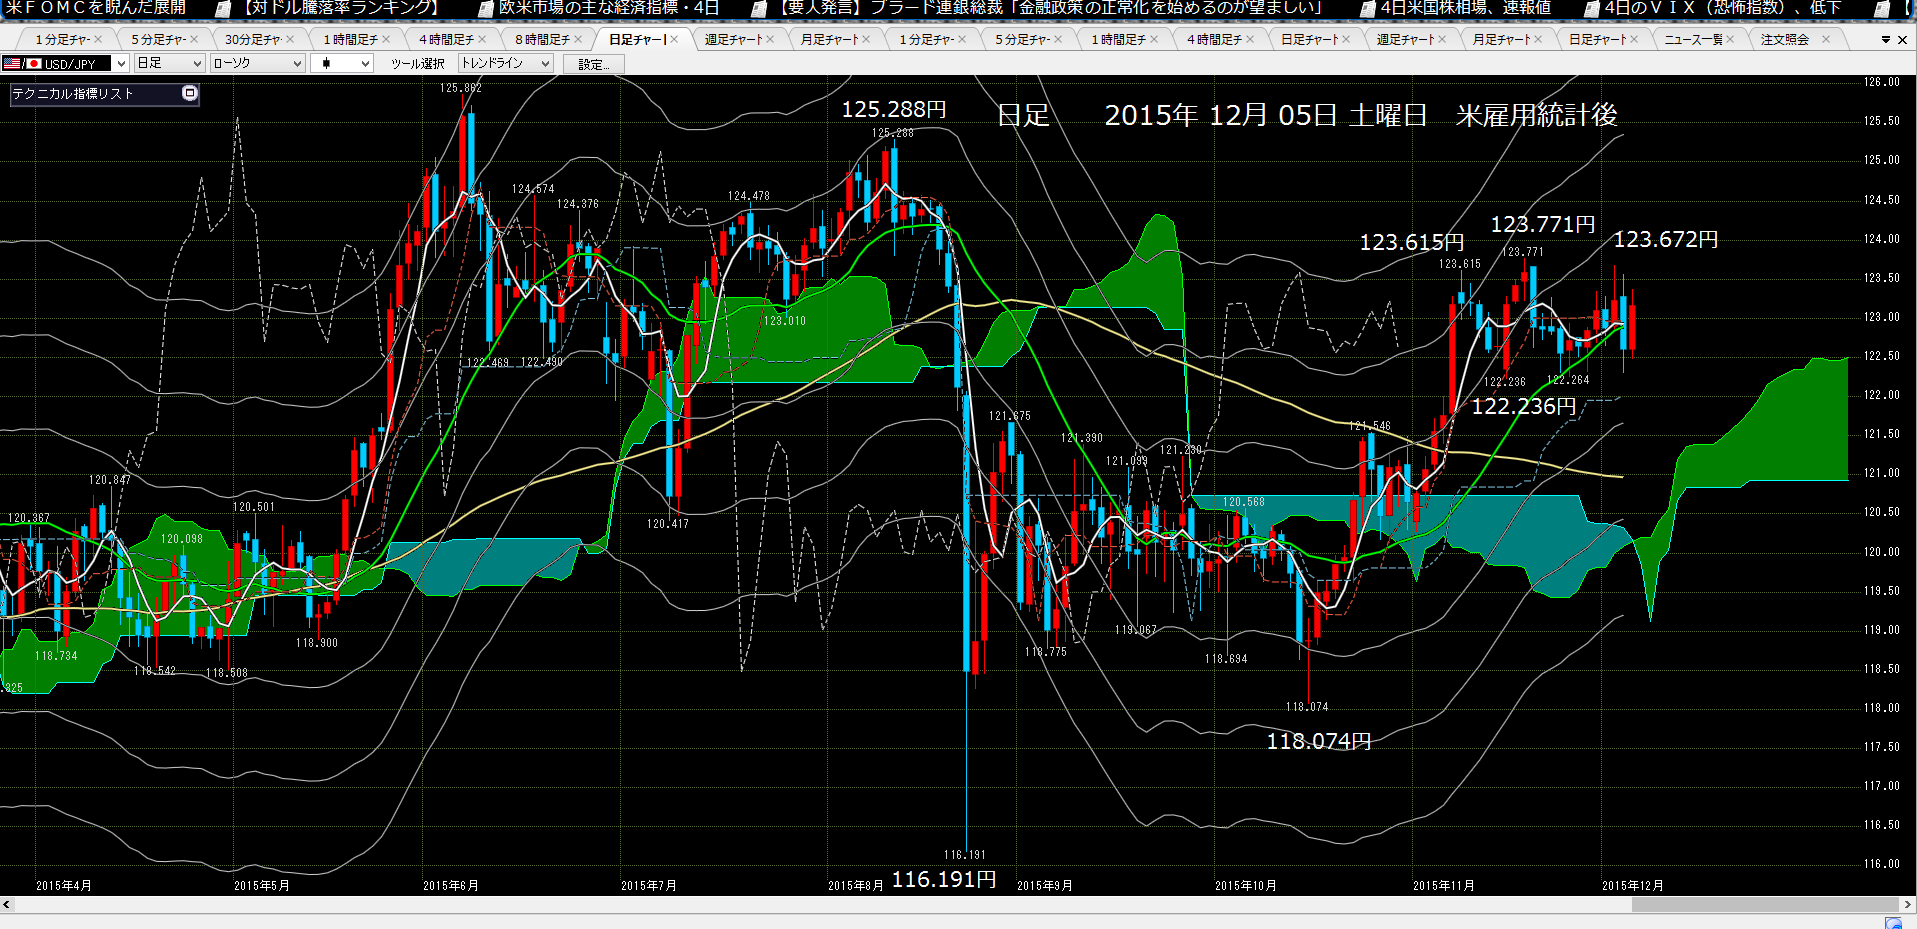Screen dimensions: 1917x929
Task: Select the 週足チャート tab beside the active 日足 tab
Action: tap(733, 39)
